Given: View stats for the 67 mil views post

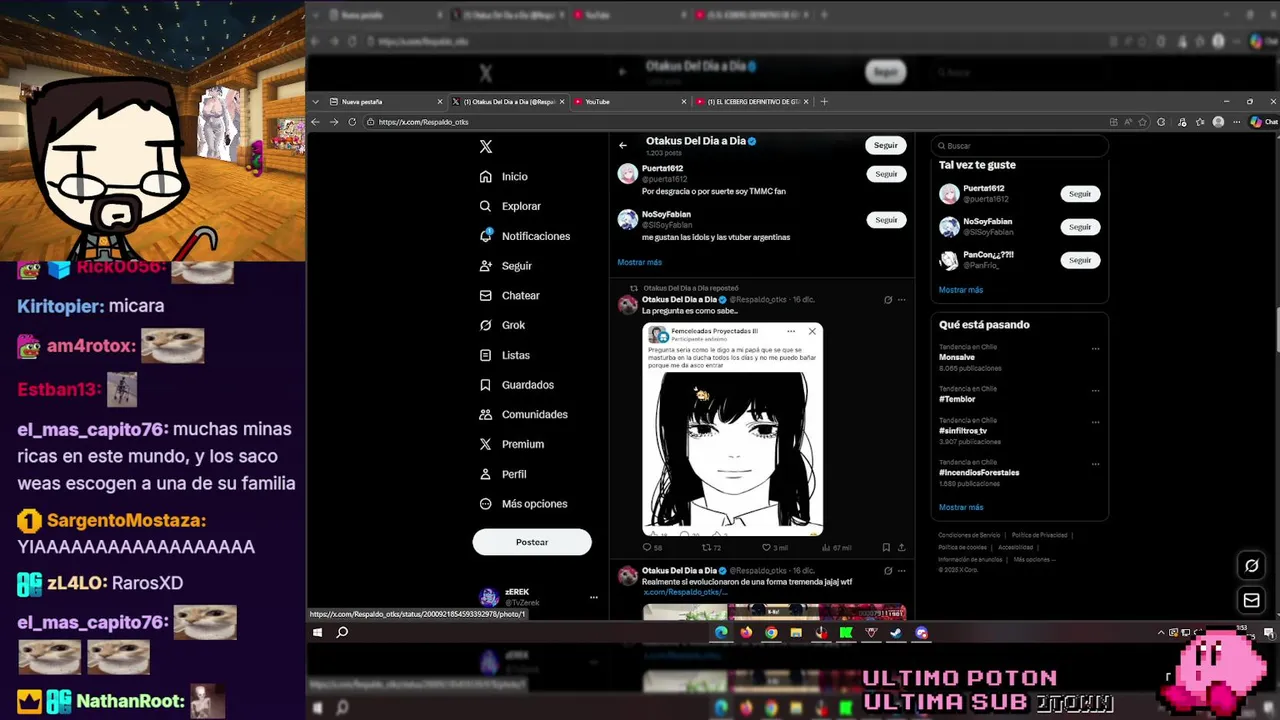Looking at the screenshot, I should [836, 548].
